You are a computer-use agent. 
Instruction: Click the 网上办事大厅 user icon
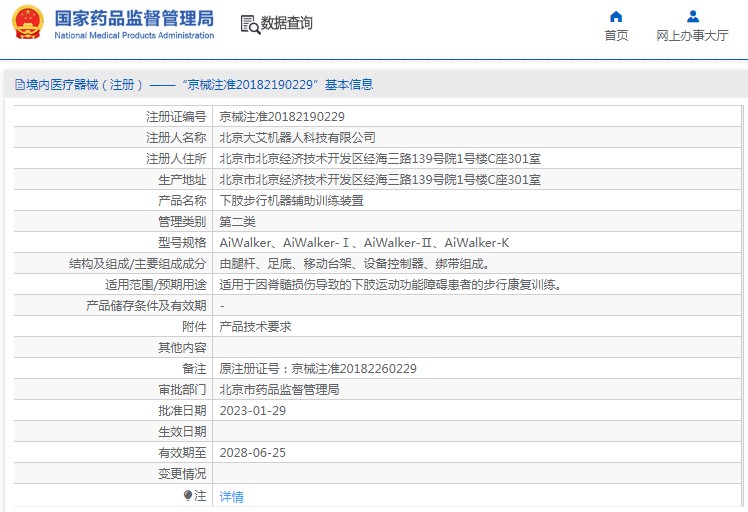693,17
